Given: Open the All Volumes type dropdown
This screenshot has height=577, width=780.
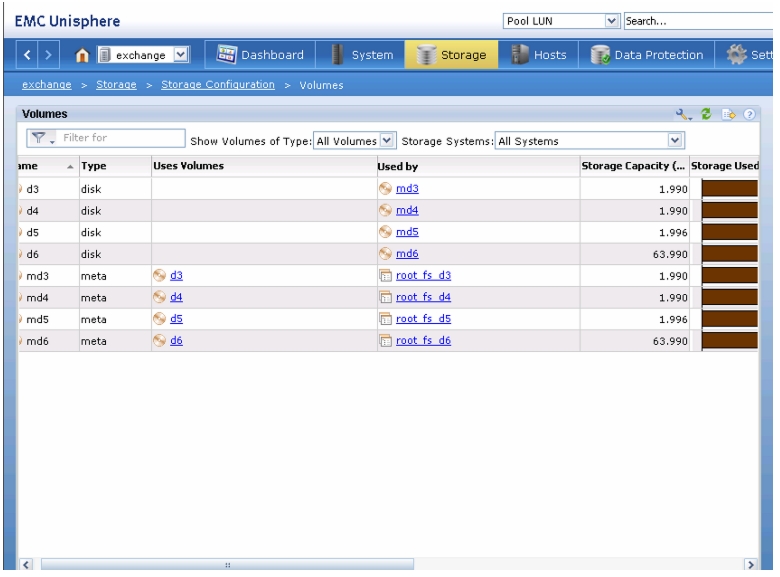Looking at the screenshot, I should pyautogui.click(x=354, y=141).
